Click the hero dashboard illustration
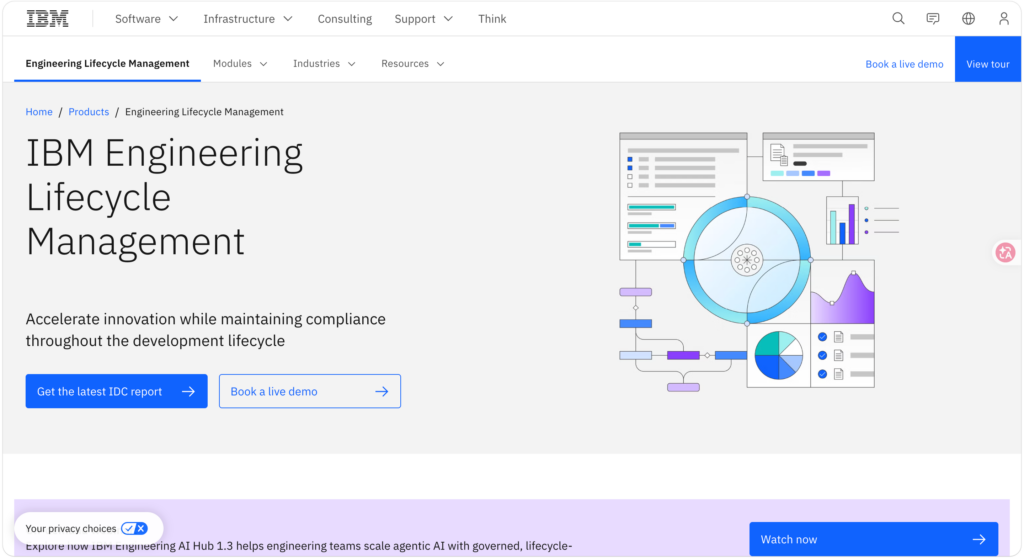Screen dimensions: 1024x559 [759, 262]
